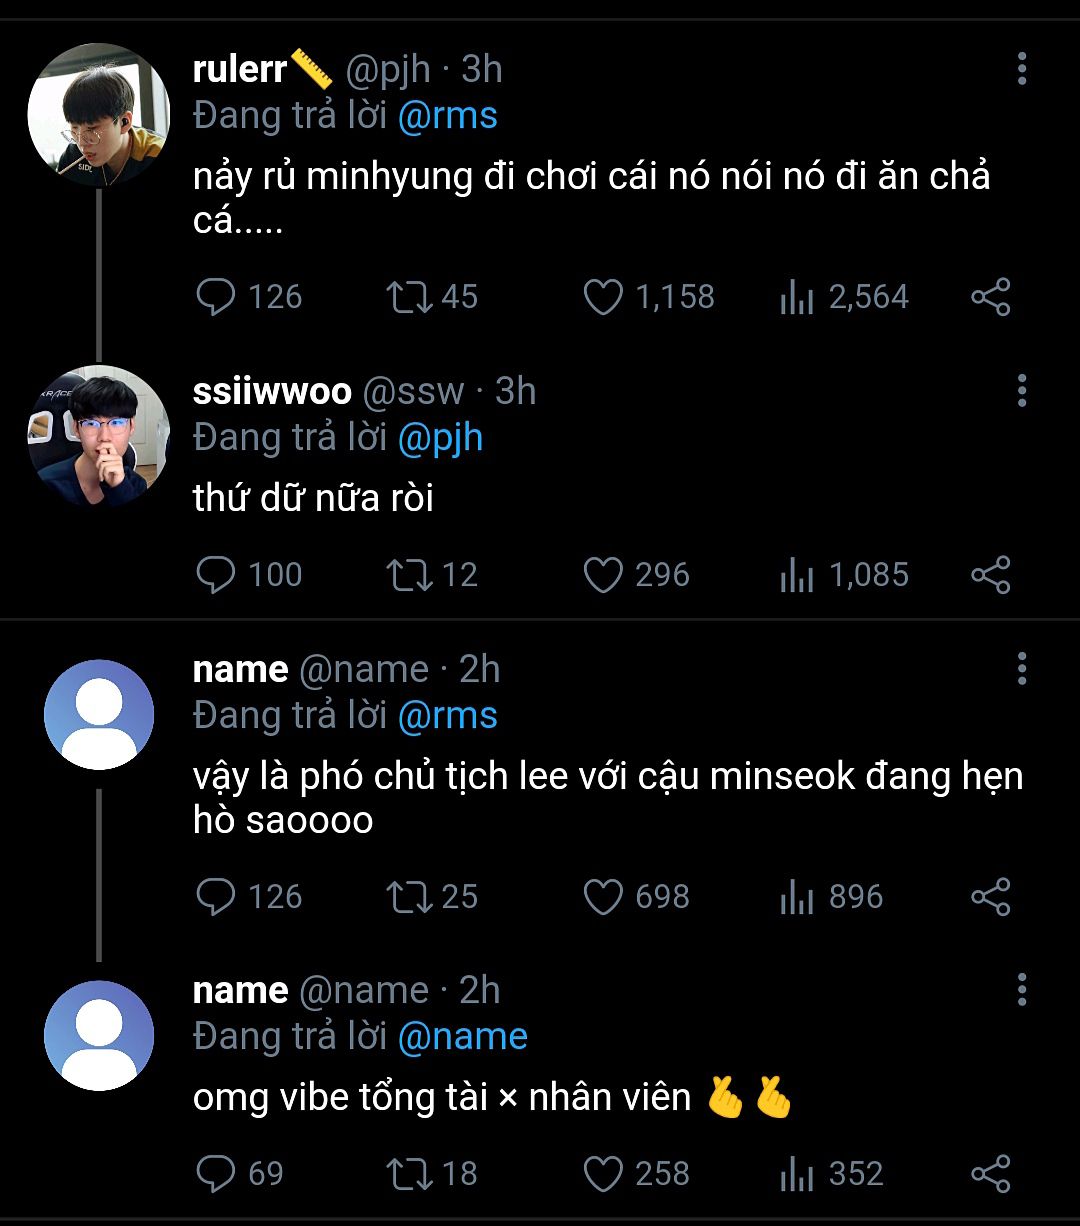Open ssiiwwoo's profile picture

[x=98, y=436]
